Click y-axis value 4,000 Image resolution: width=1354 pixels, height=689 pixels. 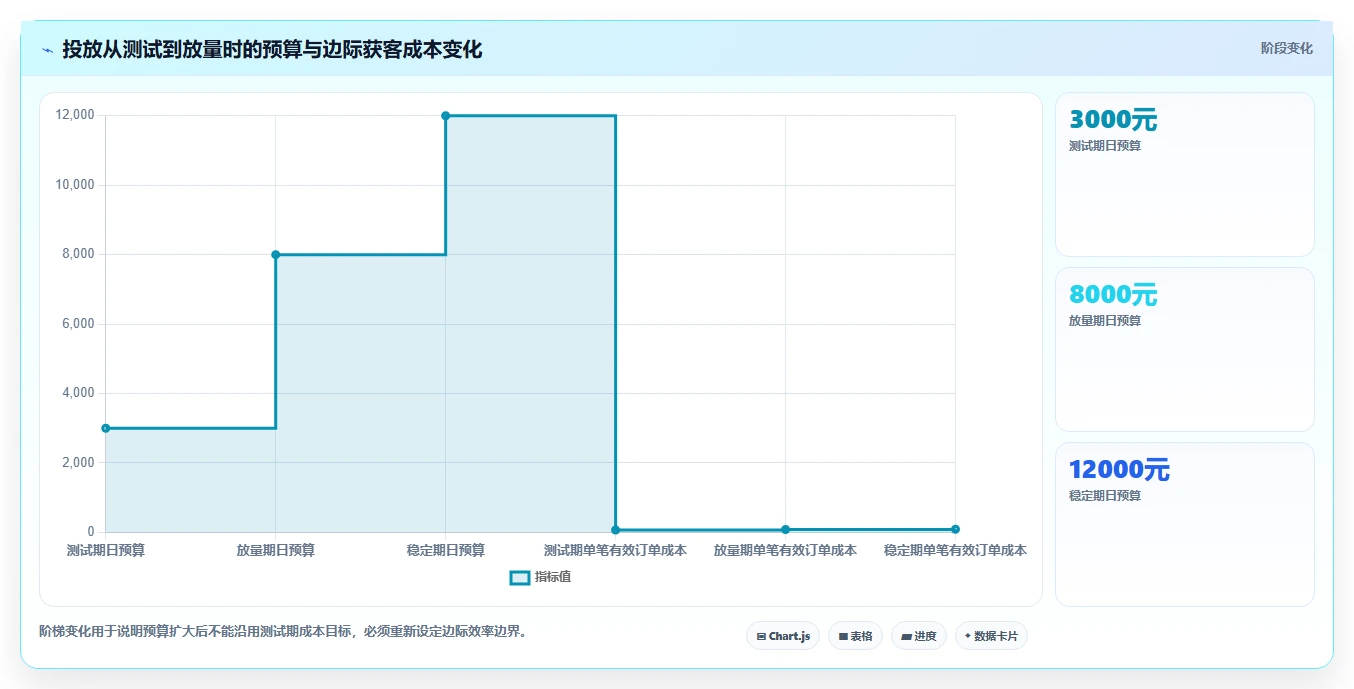78,393
